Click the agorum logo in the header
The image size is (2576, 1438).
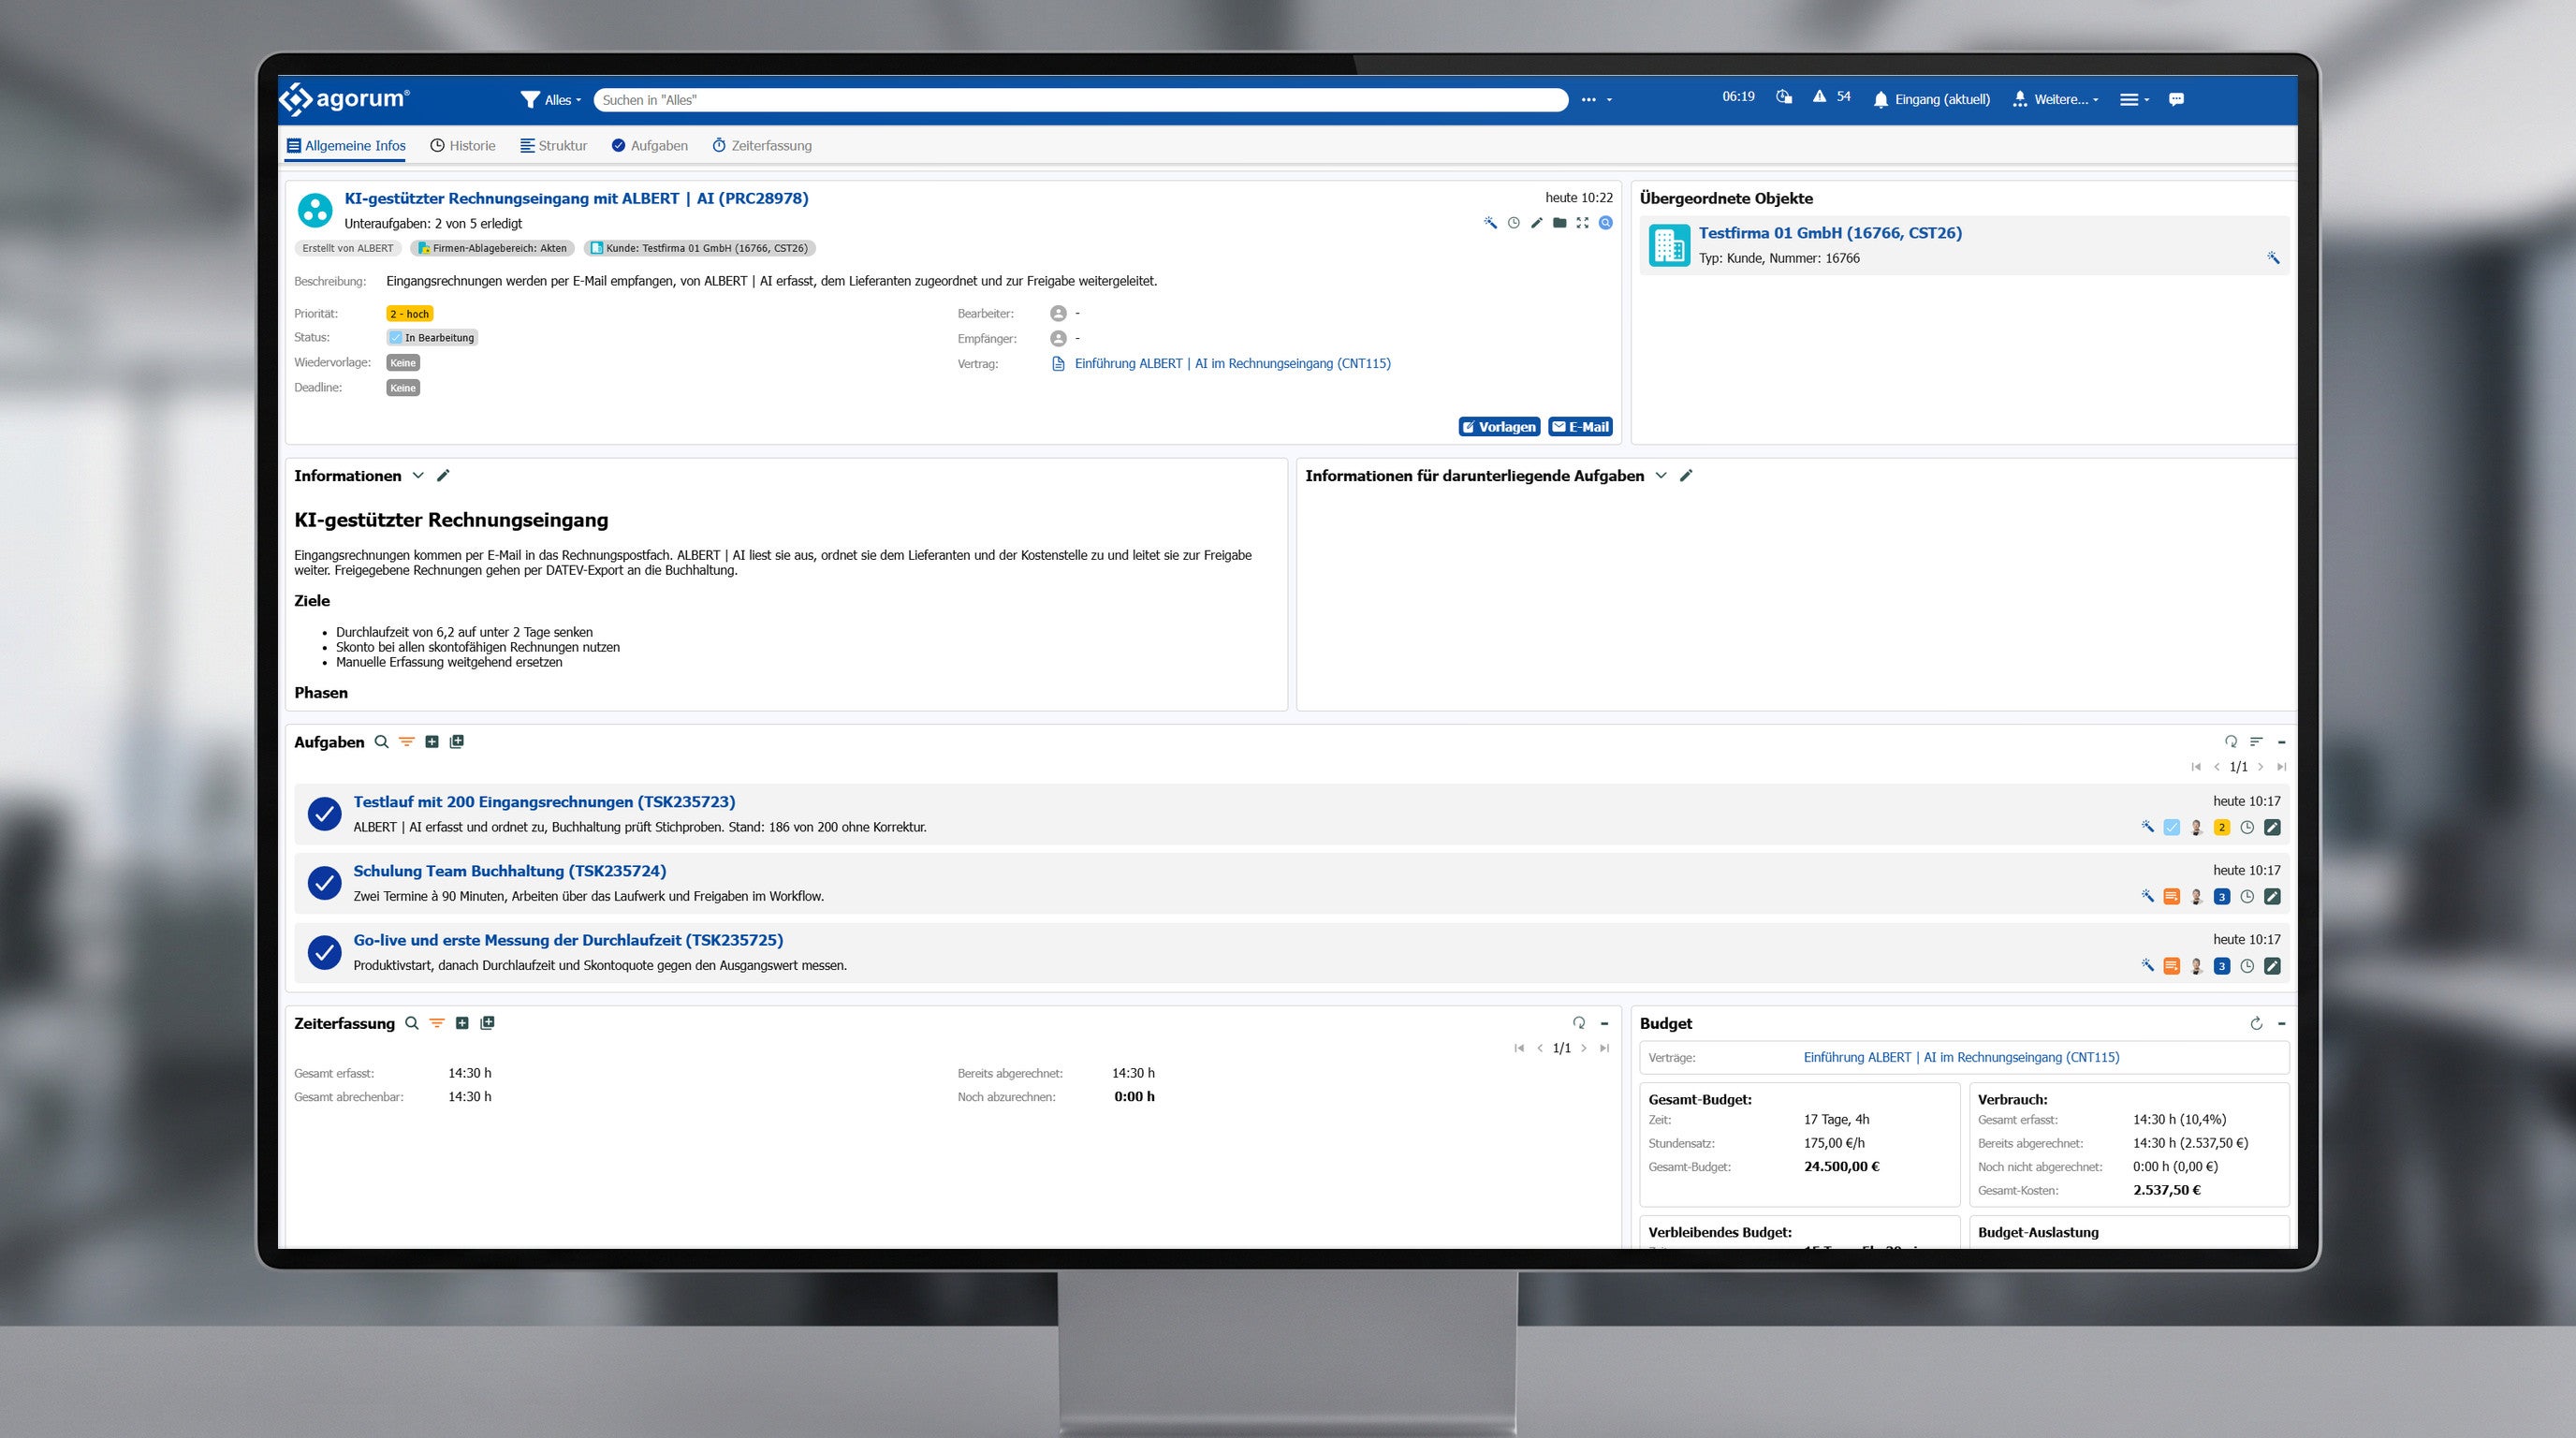point(344,99)
